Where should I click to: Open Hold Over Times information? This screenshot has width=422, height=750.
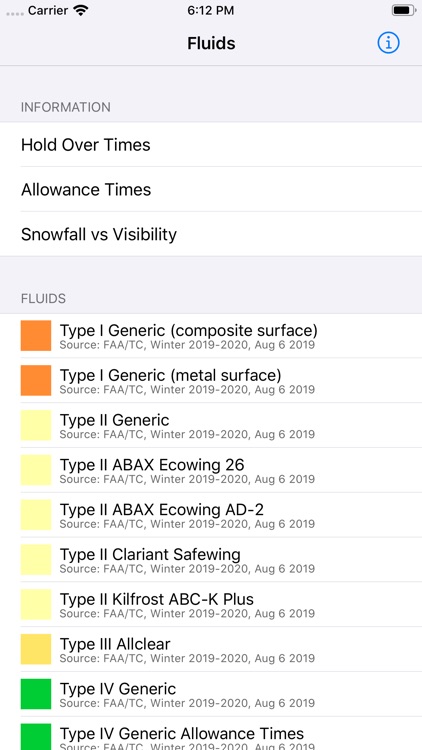click(211, 144)
